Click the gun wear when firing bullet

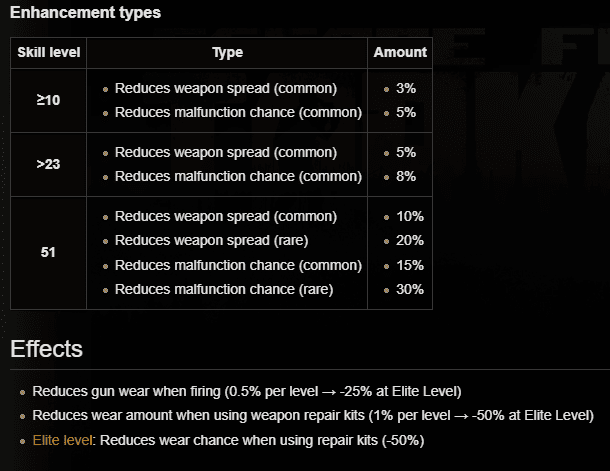coord(247,391)
